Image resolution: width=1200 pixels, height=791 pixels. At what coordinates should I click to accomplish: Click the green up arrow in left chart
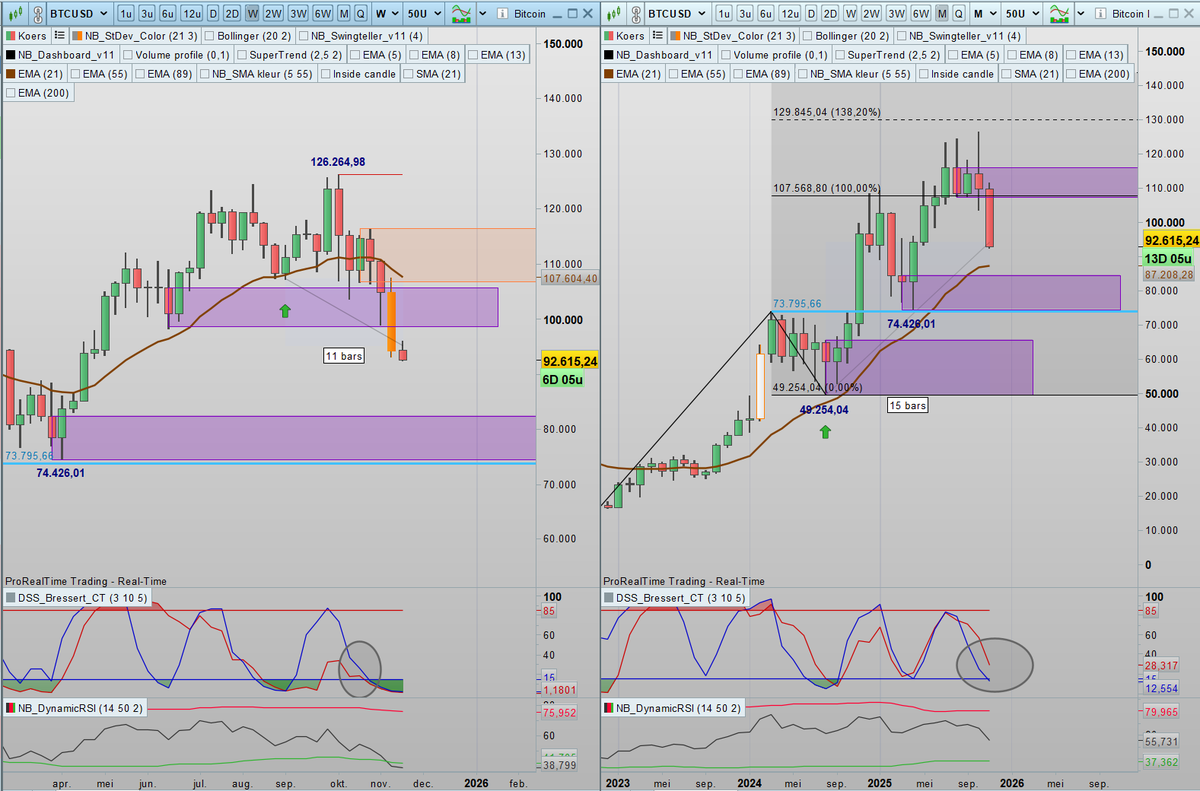[285, 310]
